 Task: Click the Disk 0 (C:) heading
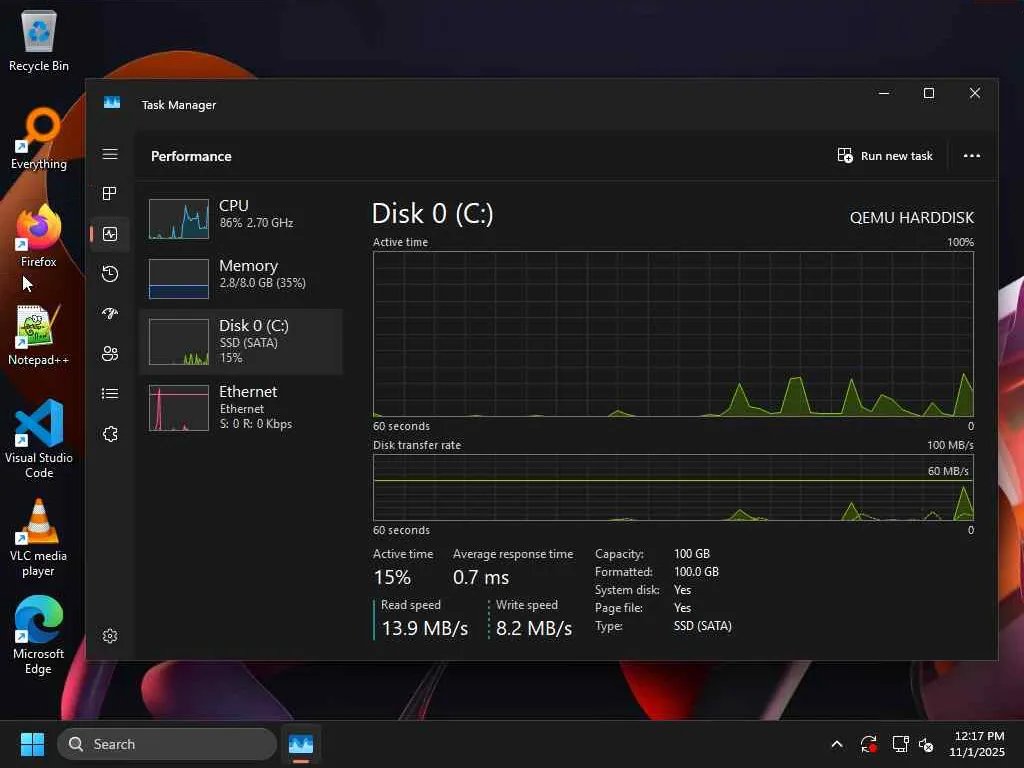tap(432, 214)
